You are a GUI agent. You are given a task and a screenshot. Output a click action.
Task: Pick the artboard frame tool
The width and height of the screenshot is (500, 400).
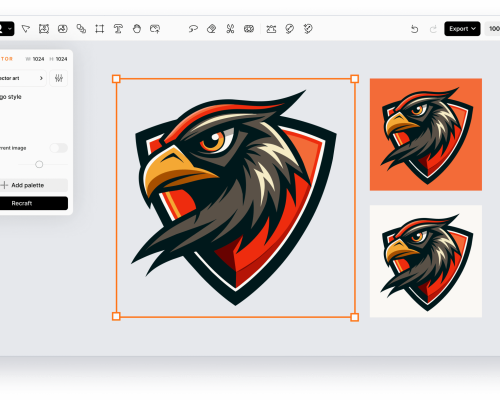pyautogui.click(x=99, y=29)
